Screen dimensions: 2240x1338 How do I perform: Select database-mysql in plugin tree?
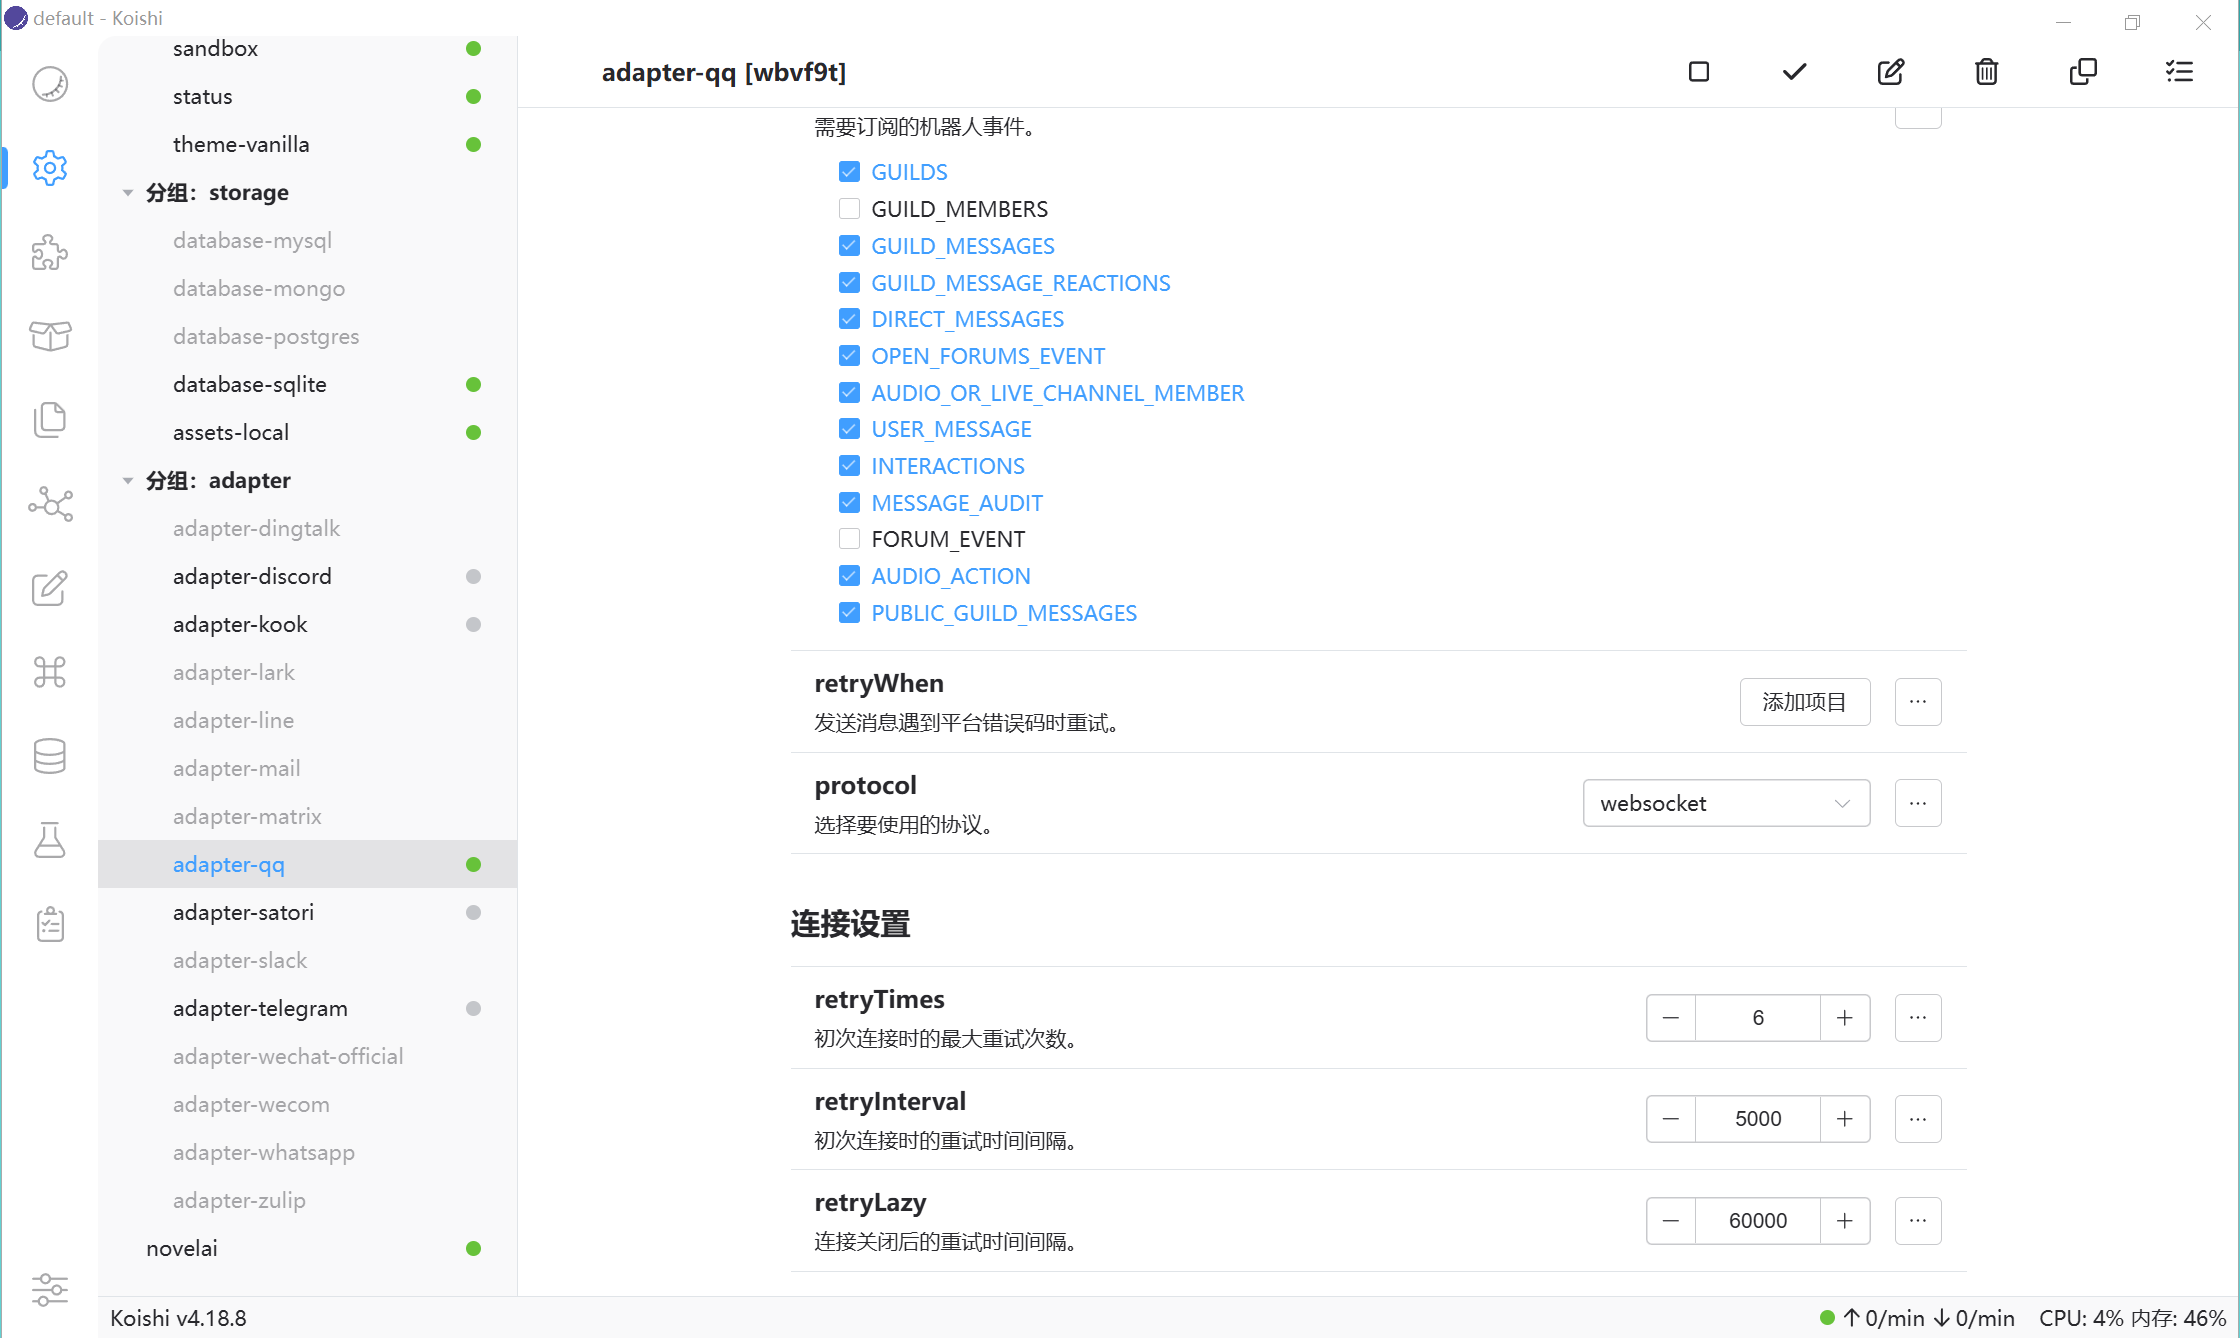coord(308,240)
